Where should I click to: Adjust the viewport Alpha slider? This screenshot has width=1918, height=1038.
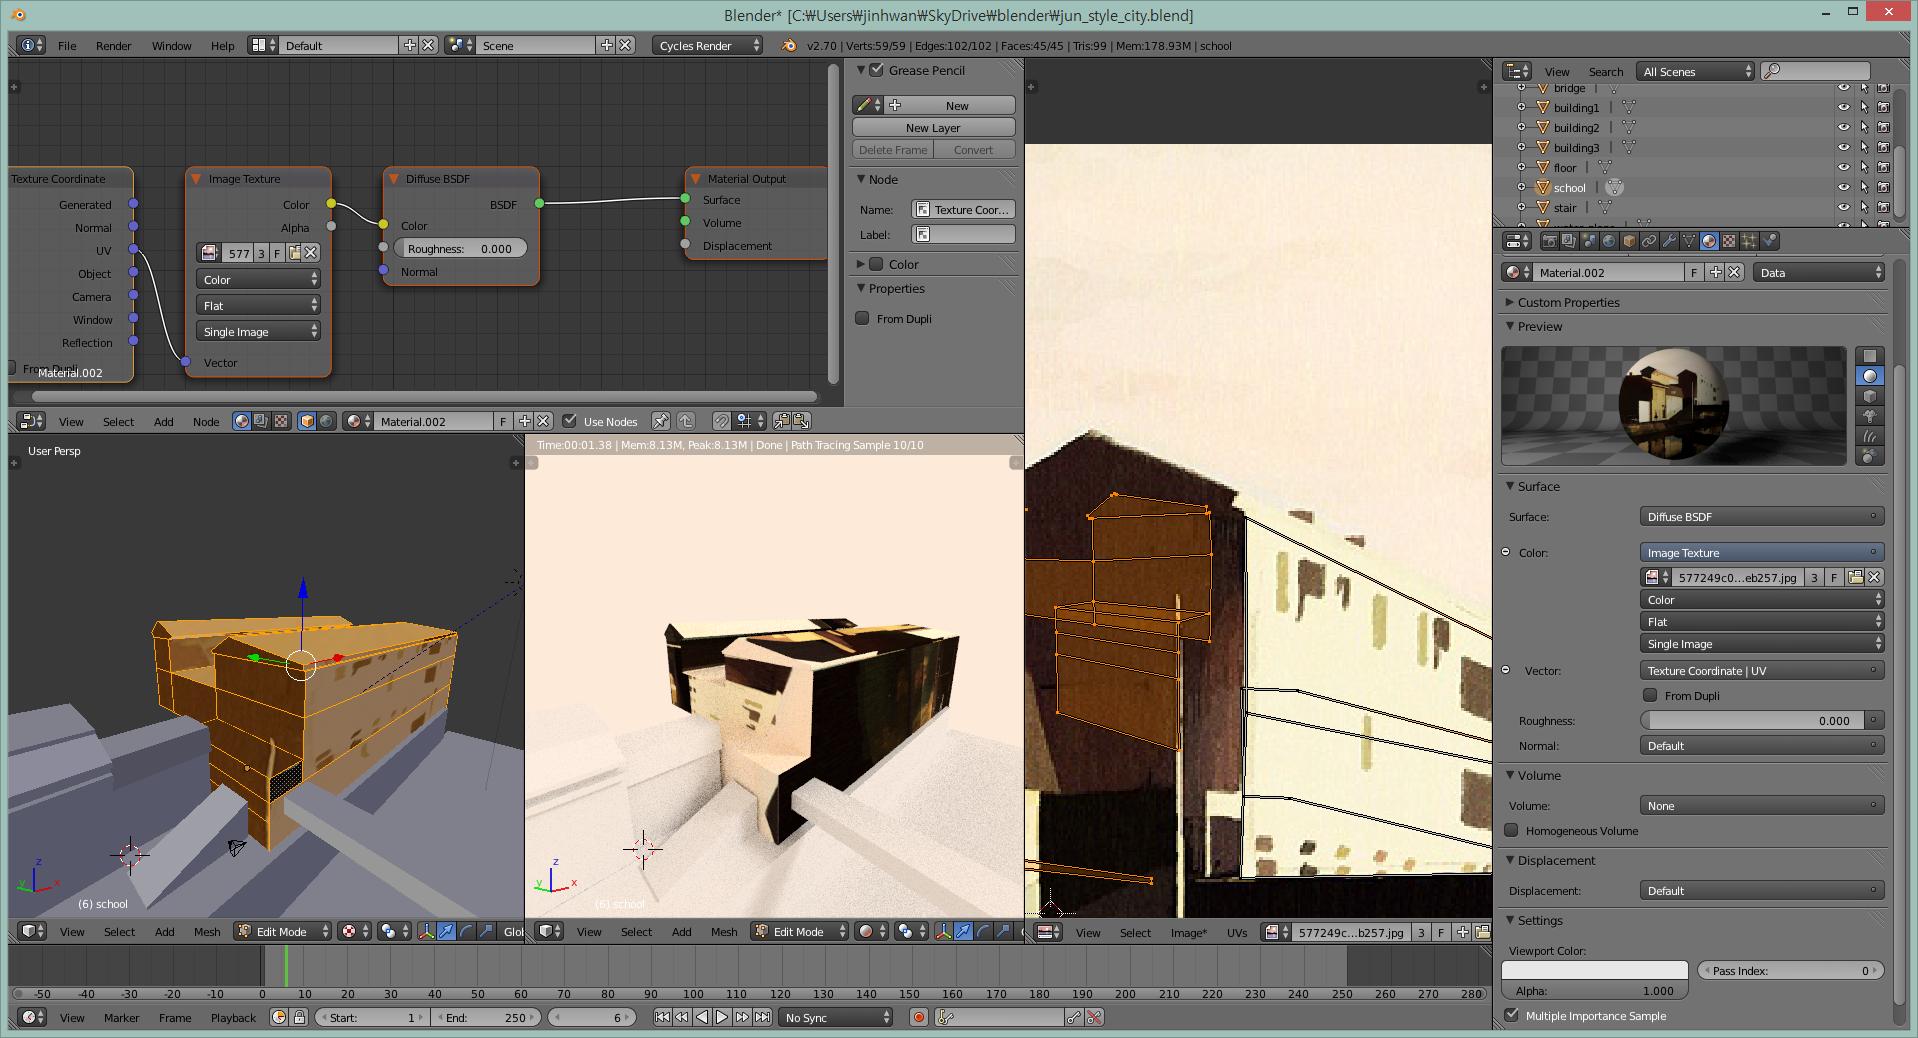point(1594,990)
